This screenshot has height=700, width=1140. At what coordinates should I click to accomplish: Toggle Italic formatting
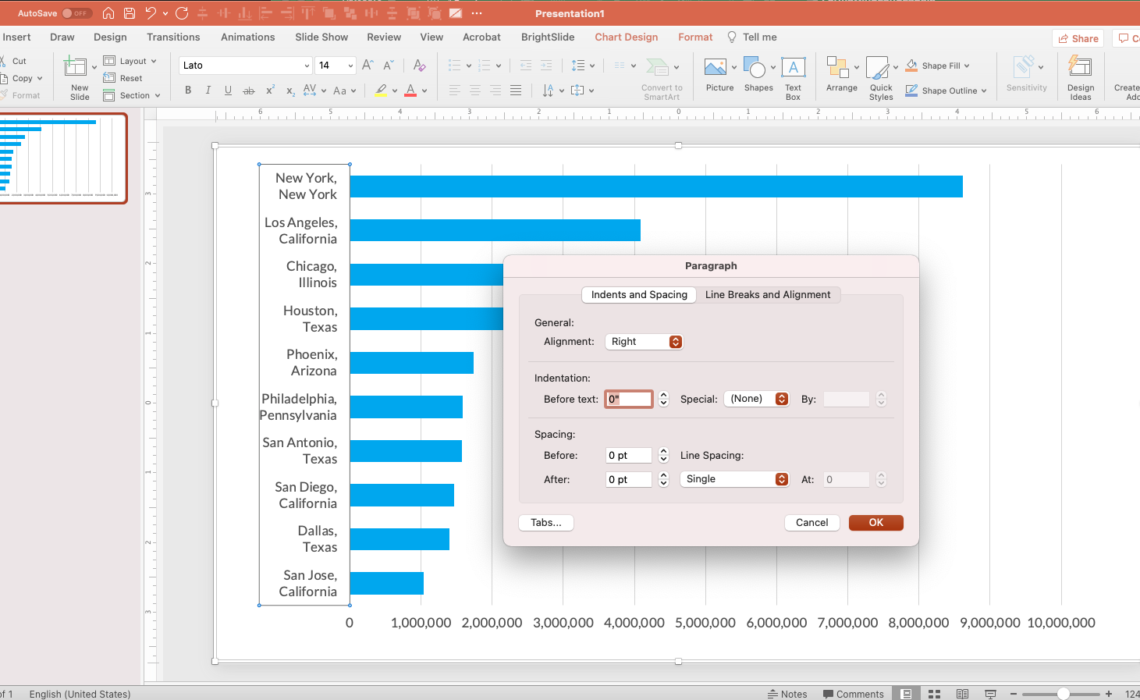208,91
